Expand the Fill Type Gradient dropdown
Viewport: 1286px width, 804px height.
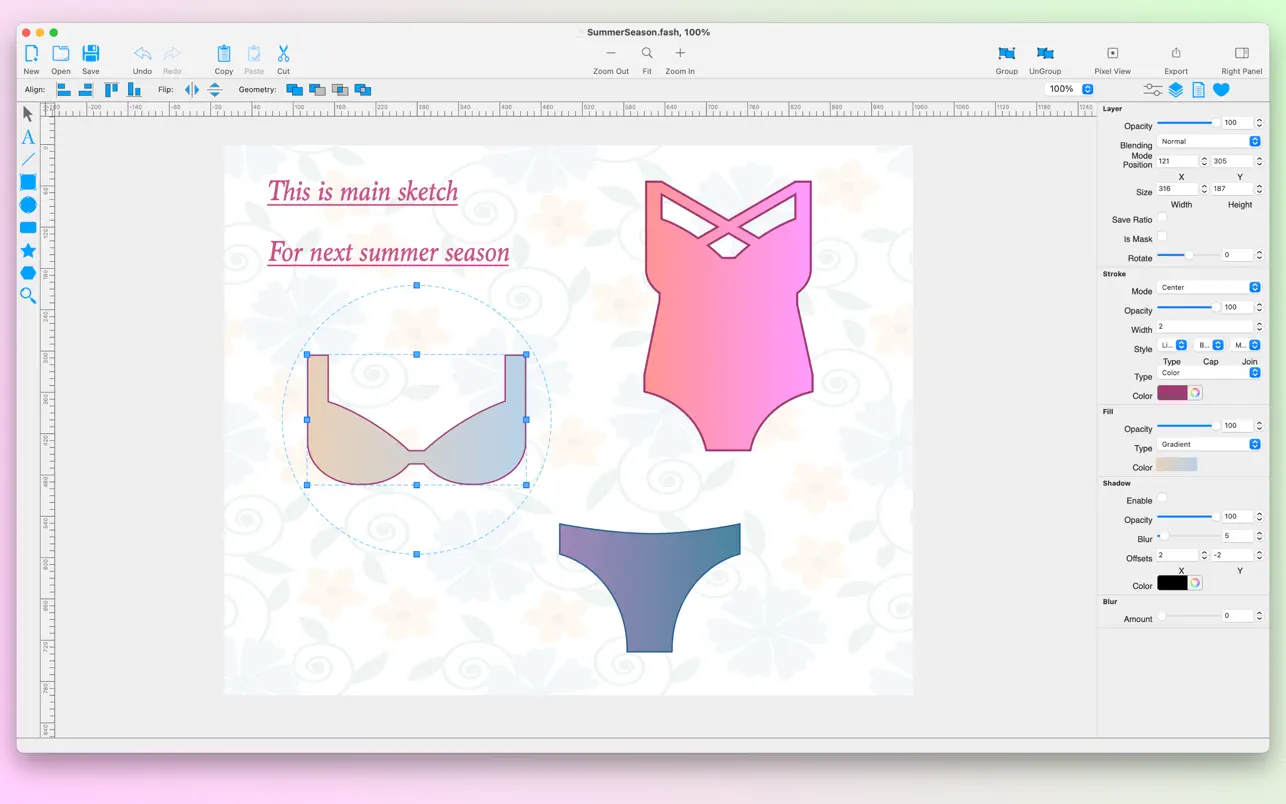[x=1210, y=445]
